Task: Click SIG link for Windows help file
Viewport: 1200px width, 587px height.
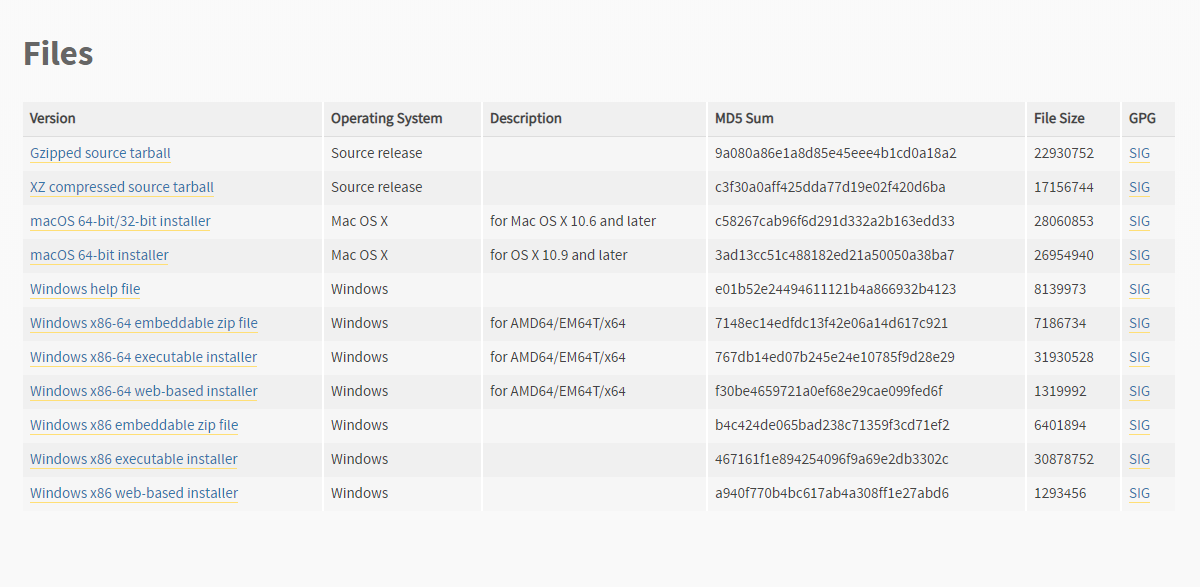Action: pyautogui.click(x=1139, y=289)
